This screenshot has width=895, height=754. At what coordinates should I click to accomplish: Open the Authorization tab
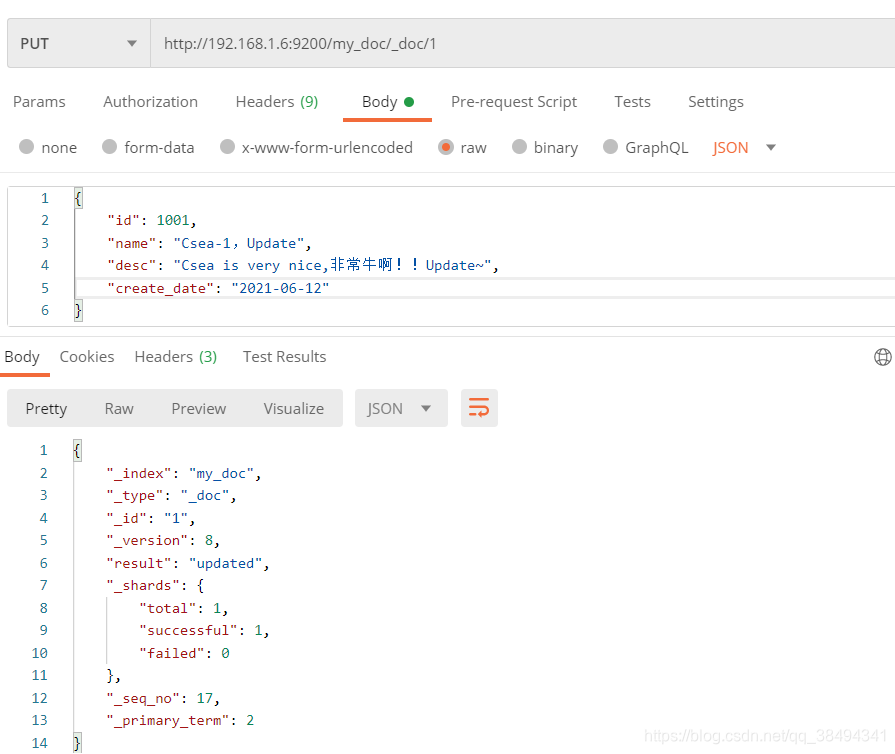tap(150, 102)
